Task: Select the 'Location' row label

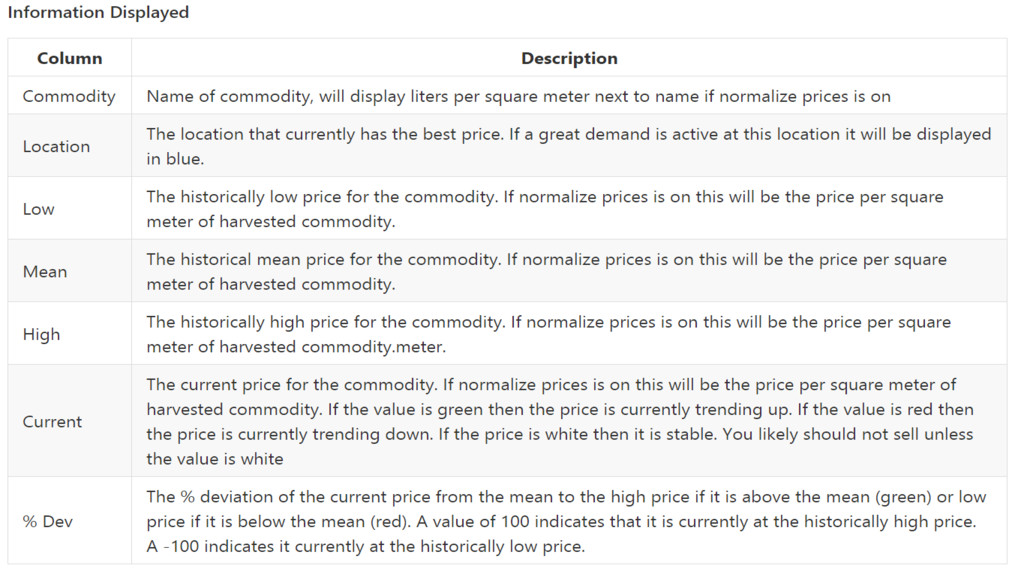Action: click(x=56, y=146)
